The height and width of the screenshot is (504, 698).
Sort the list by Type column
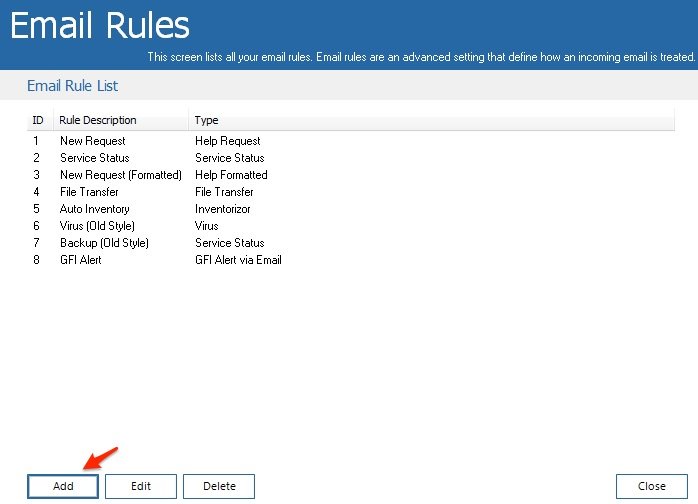coord(207,120)
